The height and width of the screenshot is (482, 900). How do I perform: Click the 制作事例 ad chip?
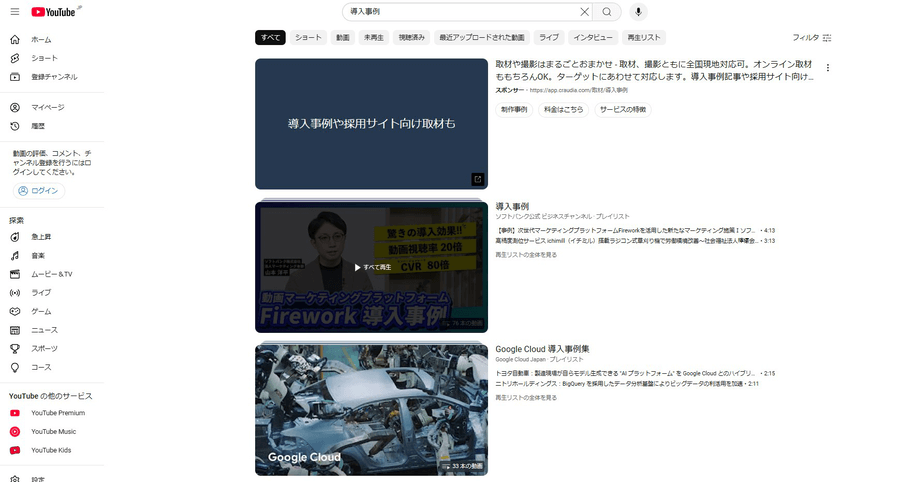(x=514, y=110)
